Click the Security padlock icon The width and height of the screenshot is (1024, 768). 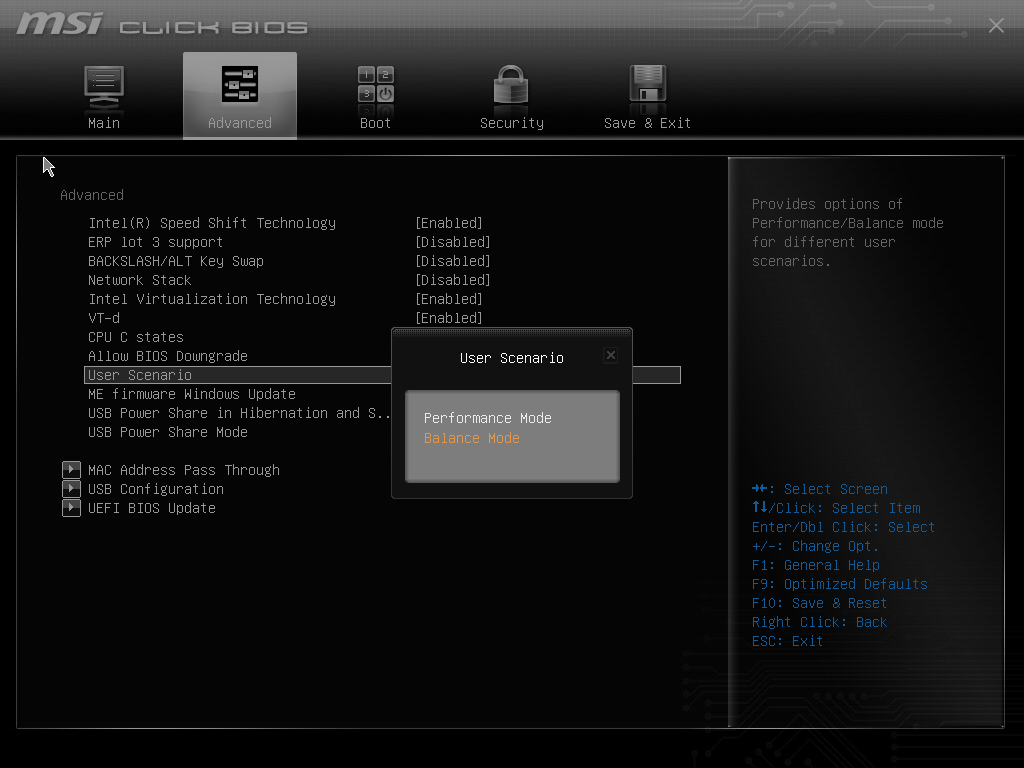point(511,85)
